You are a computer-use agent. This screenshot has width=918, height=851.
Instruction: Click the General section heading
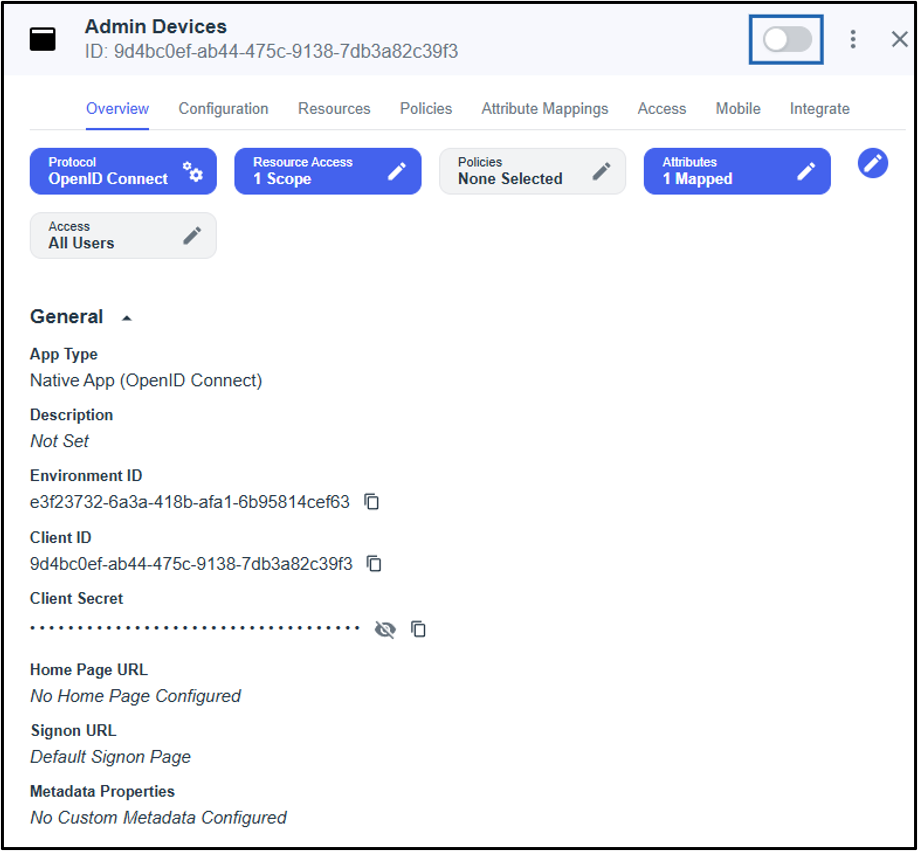(66, 317)
